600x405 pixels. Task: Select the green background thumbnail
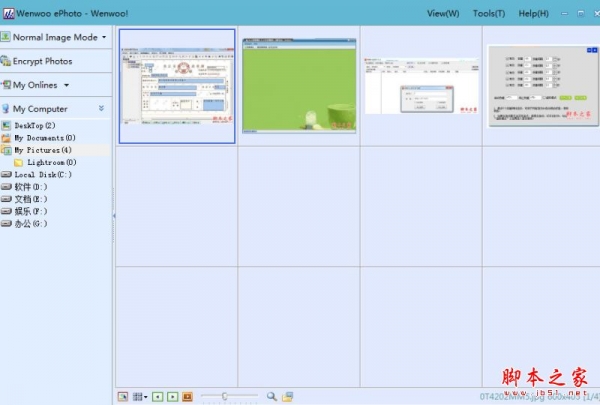pyautogui.click(x=299, y=86)
